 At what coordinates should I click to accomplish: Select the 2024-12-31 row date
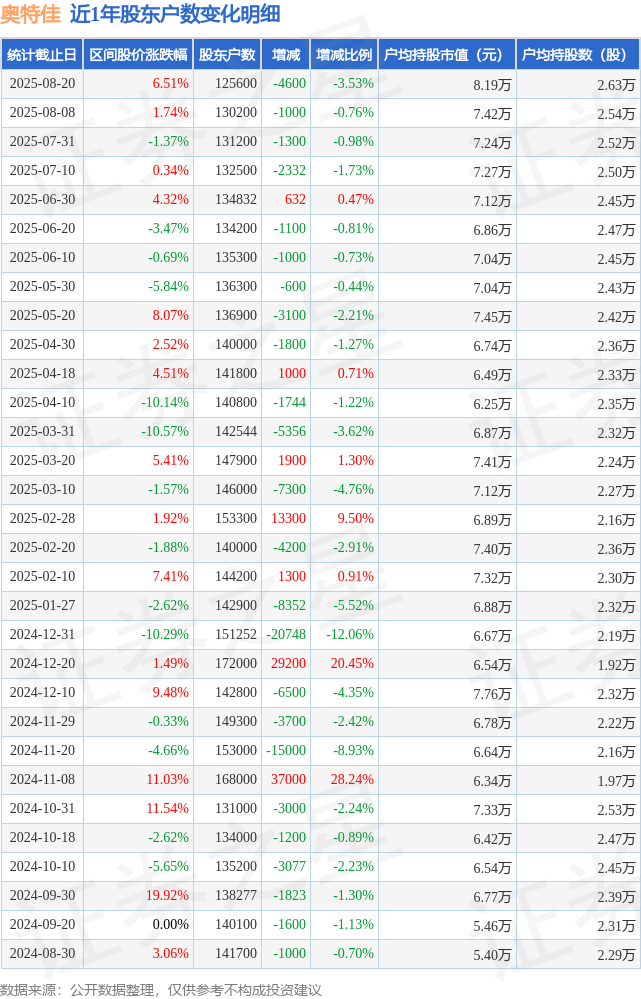coord(42,635)
